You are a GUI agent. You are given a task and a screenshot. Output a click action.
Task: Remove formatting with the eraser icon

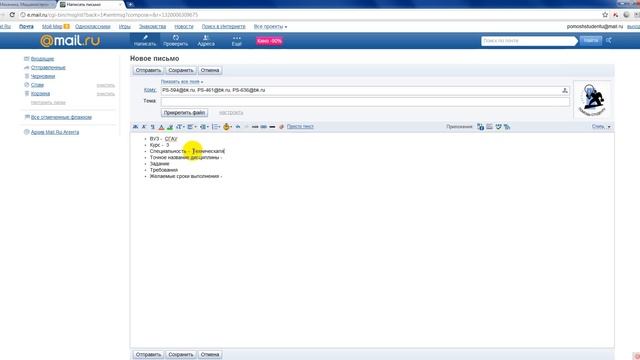(x=281, y=127)
